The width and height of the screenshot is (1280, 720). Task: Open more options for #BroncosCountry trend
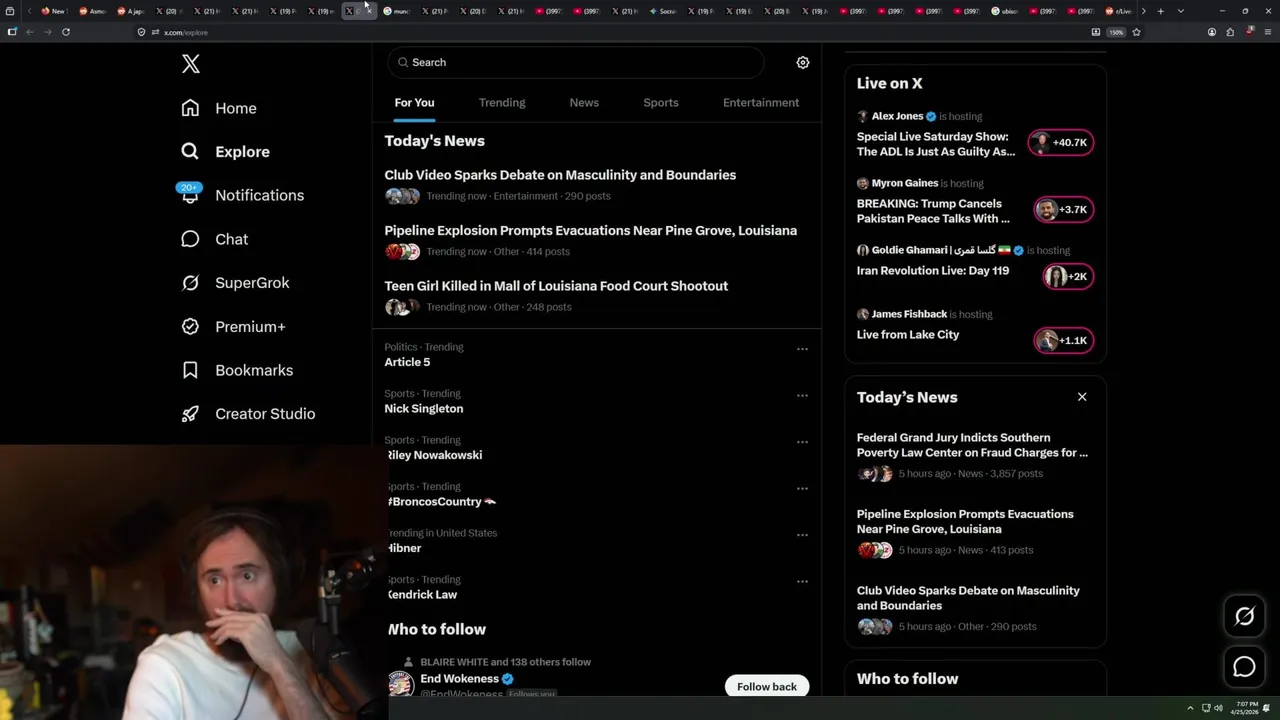(x=802, y=489)
